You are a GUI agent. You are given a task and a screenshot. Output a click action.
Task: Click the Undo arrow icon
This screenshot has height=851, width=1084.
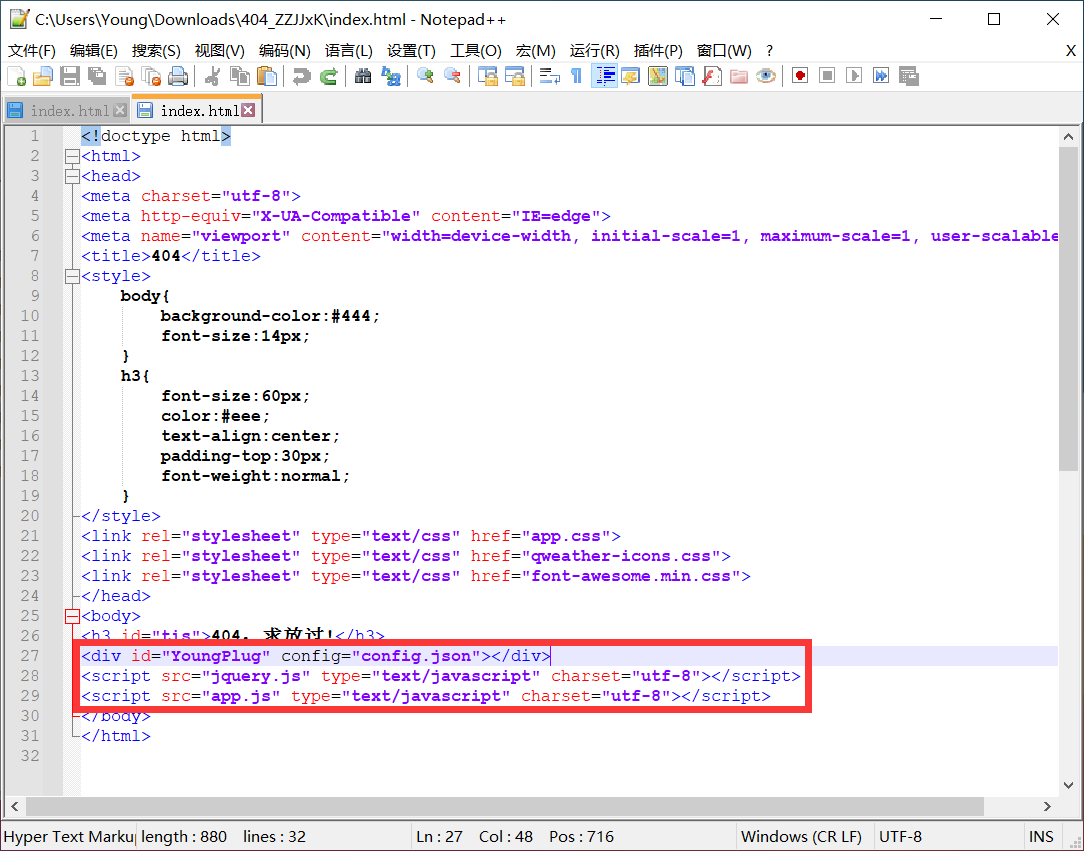(x=301, y=76)
